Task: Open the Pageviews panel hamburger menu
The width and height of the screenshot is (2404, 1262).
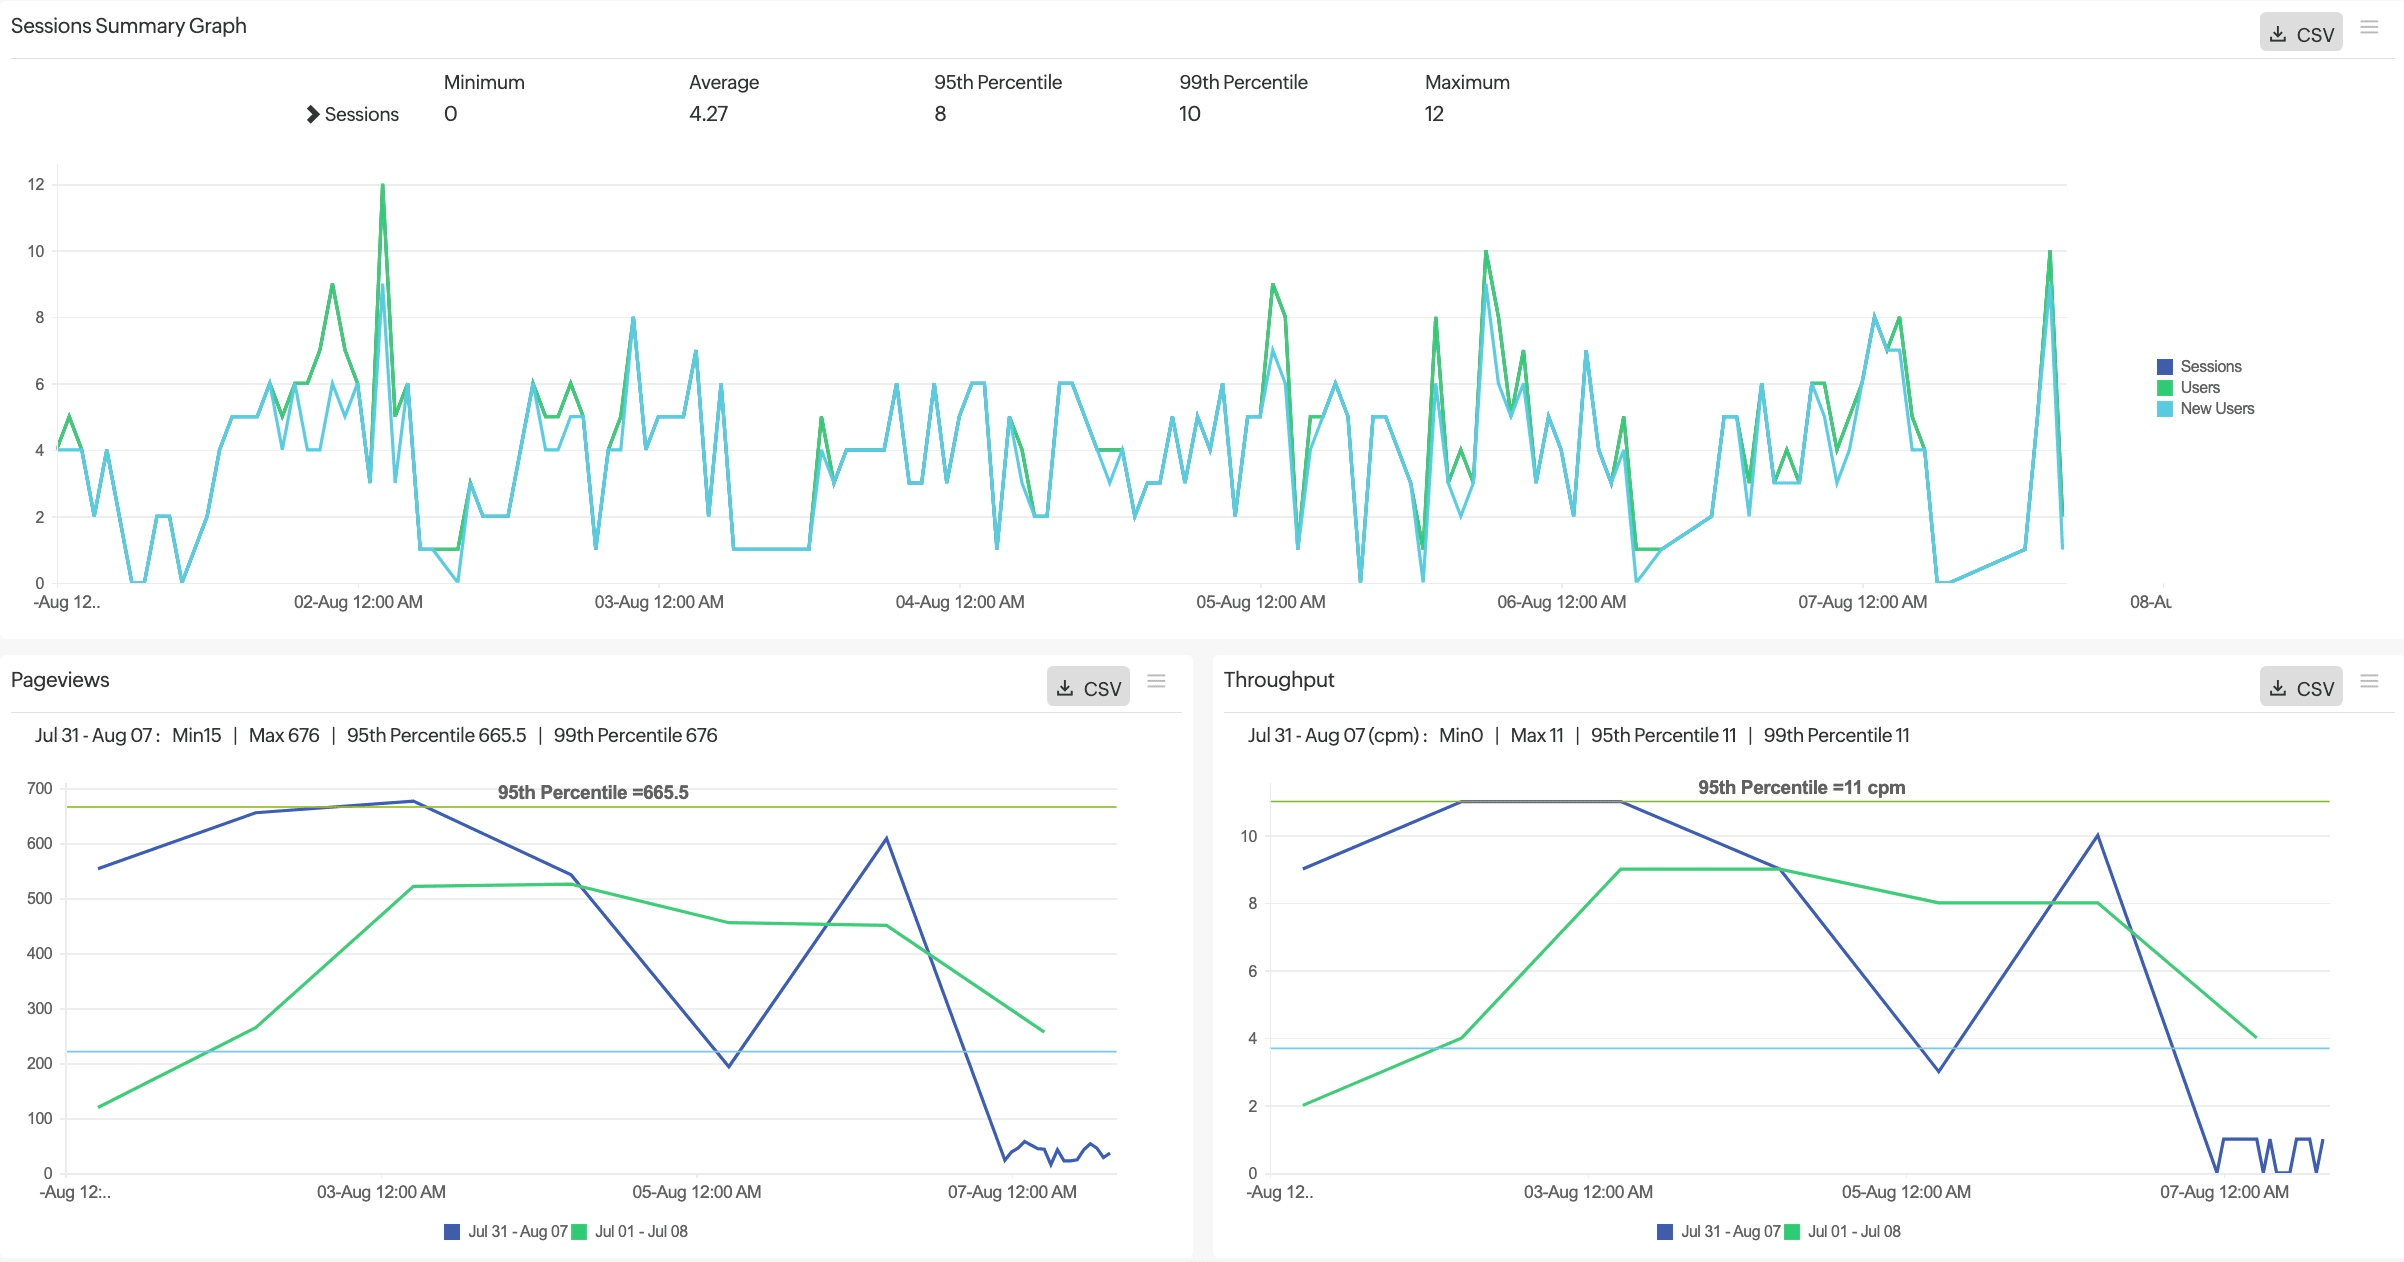Action: pos(1156,681)
